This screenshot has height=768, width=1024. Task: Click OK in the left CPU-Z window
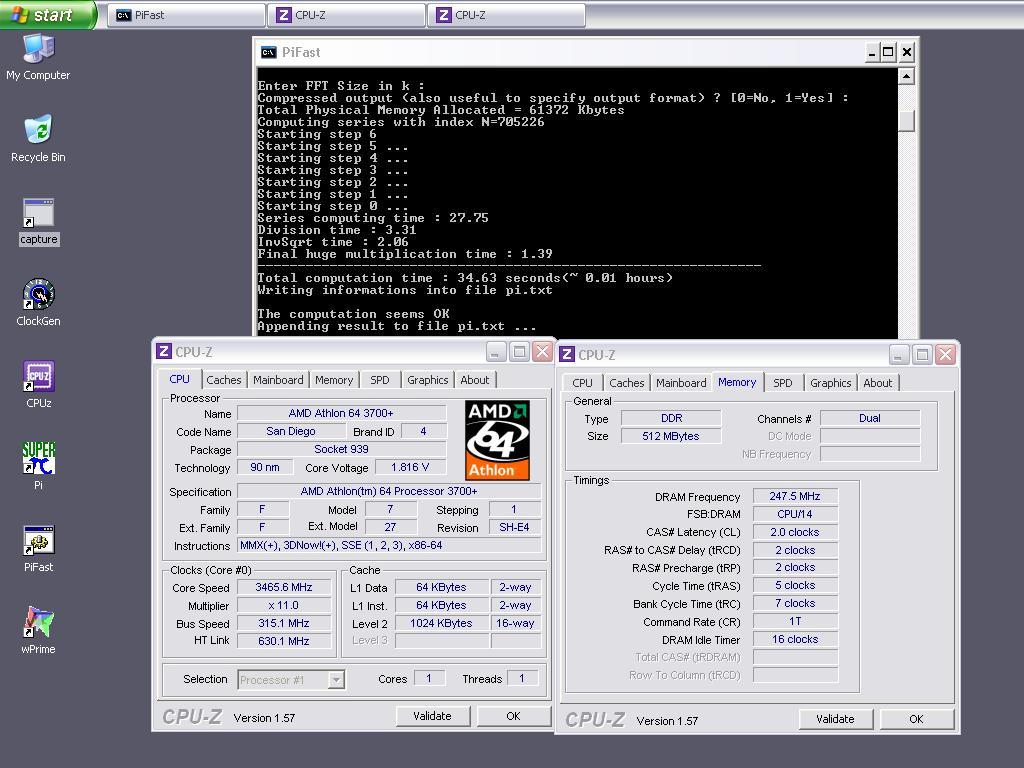pos(513,716)
